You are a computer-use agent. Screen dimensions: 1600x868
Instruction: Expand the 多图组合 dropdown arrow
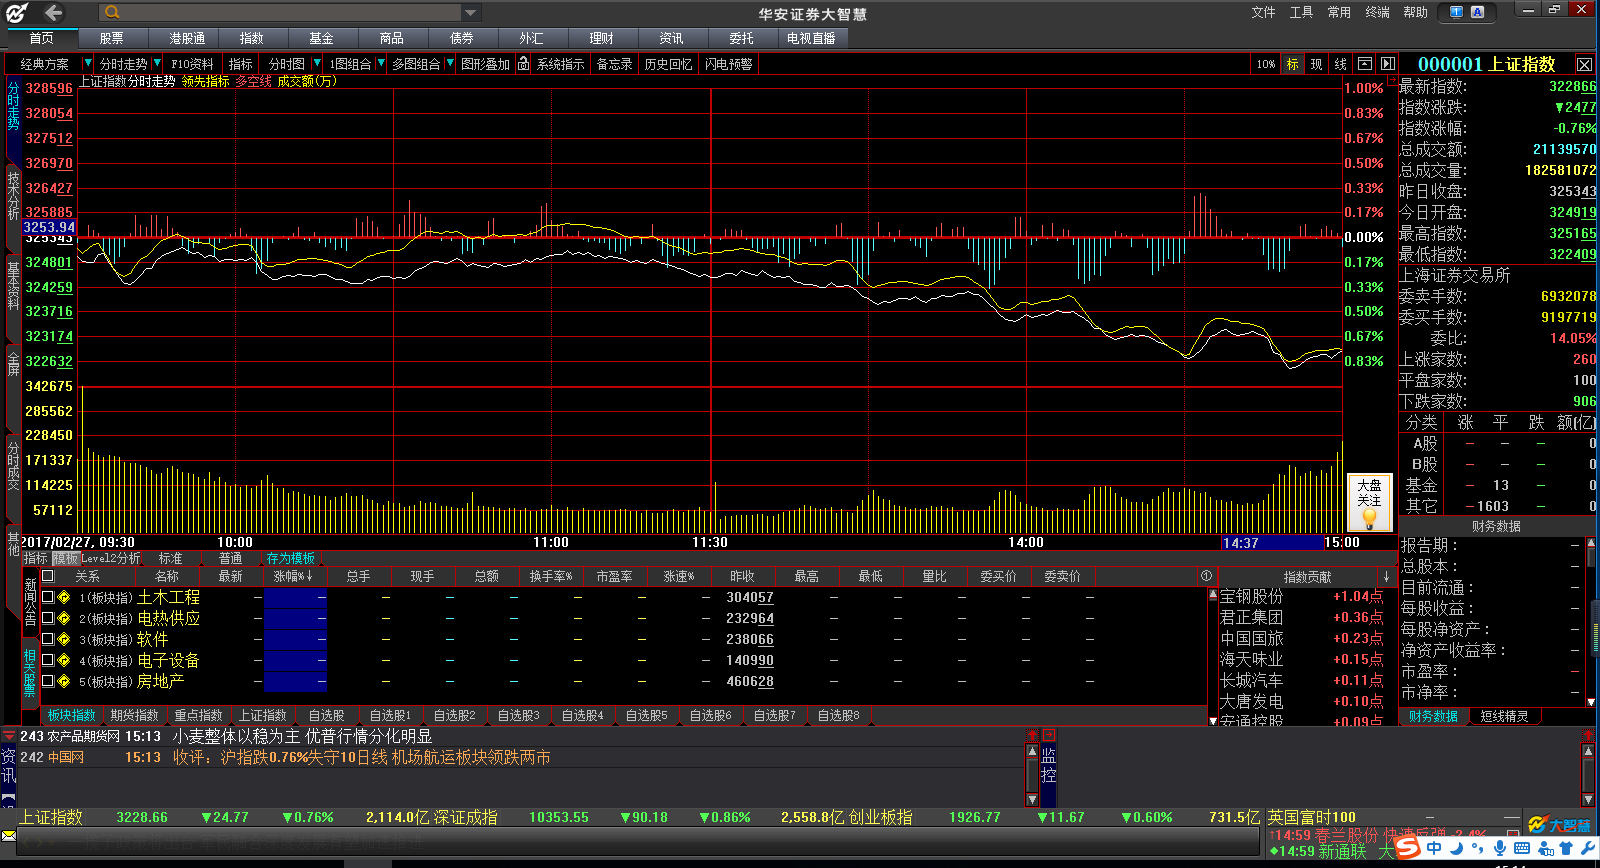pyautogui.click(x=449, y=64)
